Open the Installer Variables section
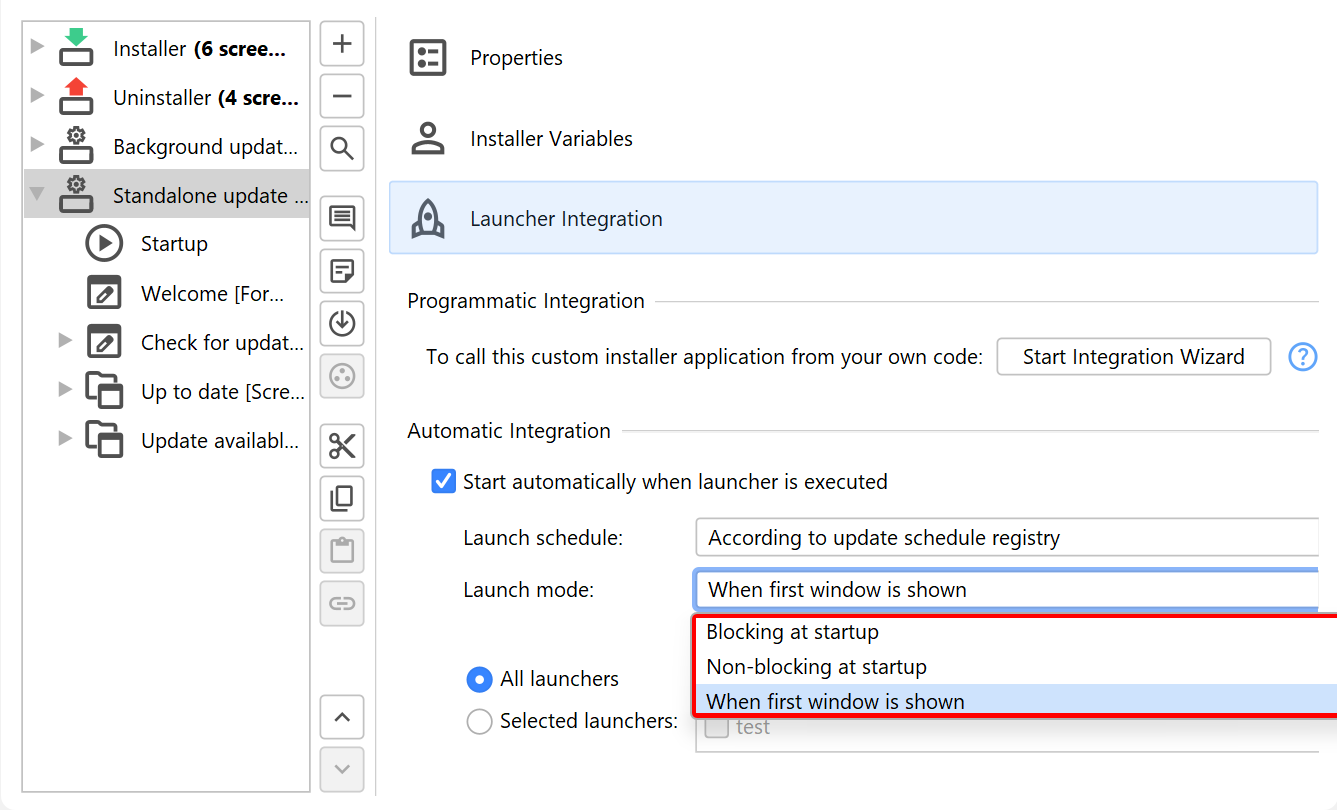This screenshot has width=1337, height=810. 551,139
